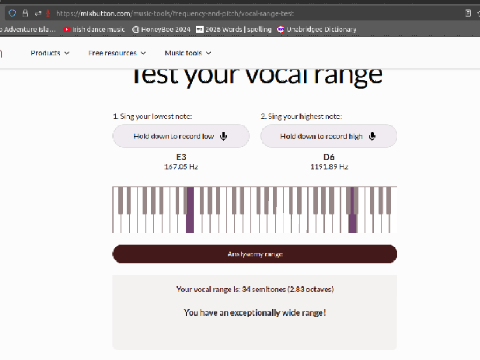Open the Irish dance music YouTube bookmark

pos(94,29)
